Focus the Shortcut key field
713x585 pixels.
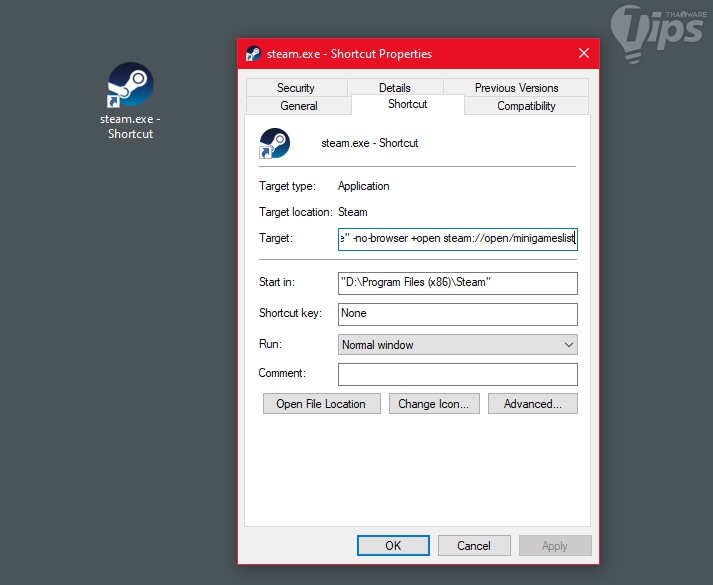[x=457, y=314]
